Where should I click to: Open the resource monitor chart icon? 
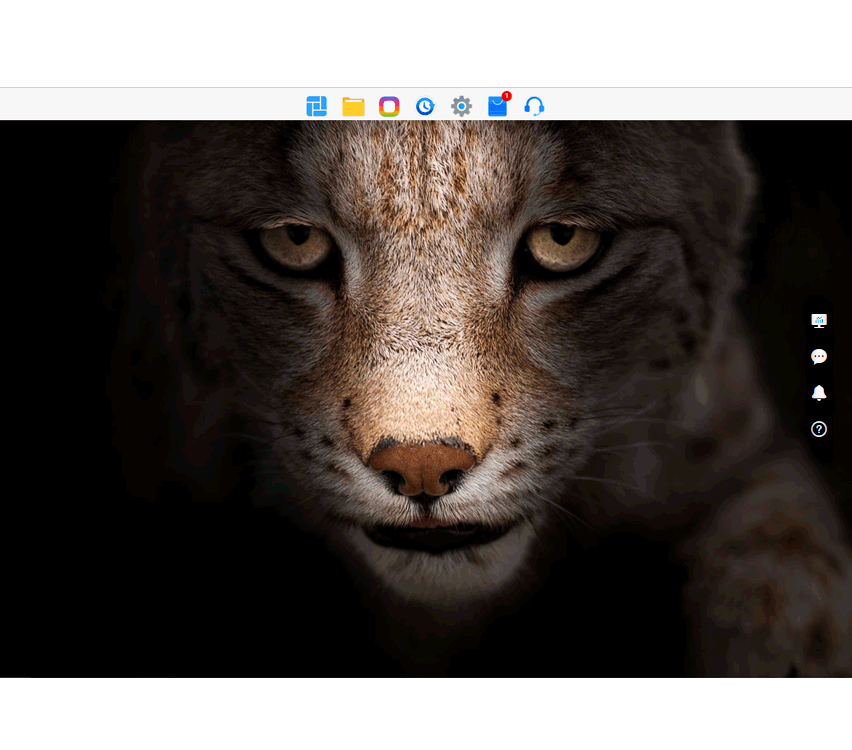coord(819,321)
